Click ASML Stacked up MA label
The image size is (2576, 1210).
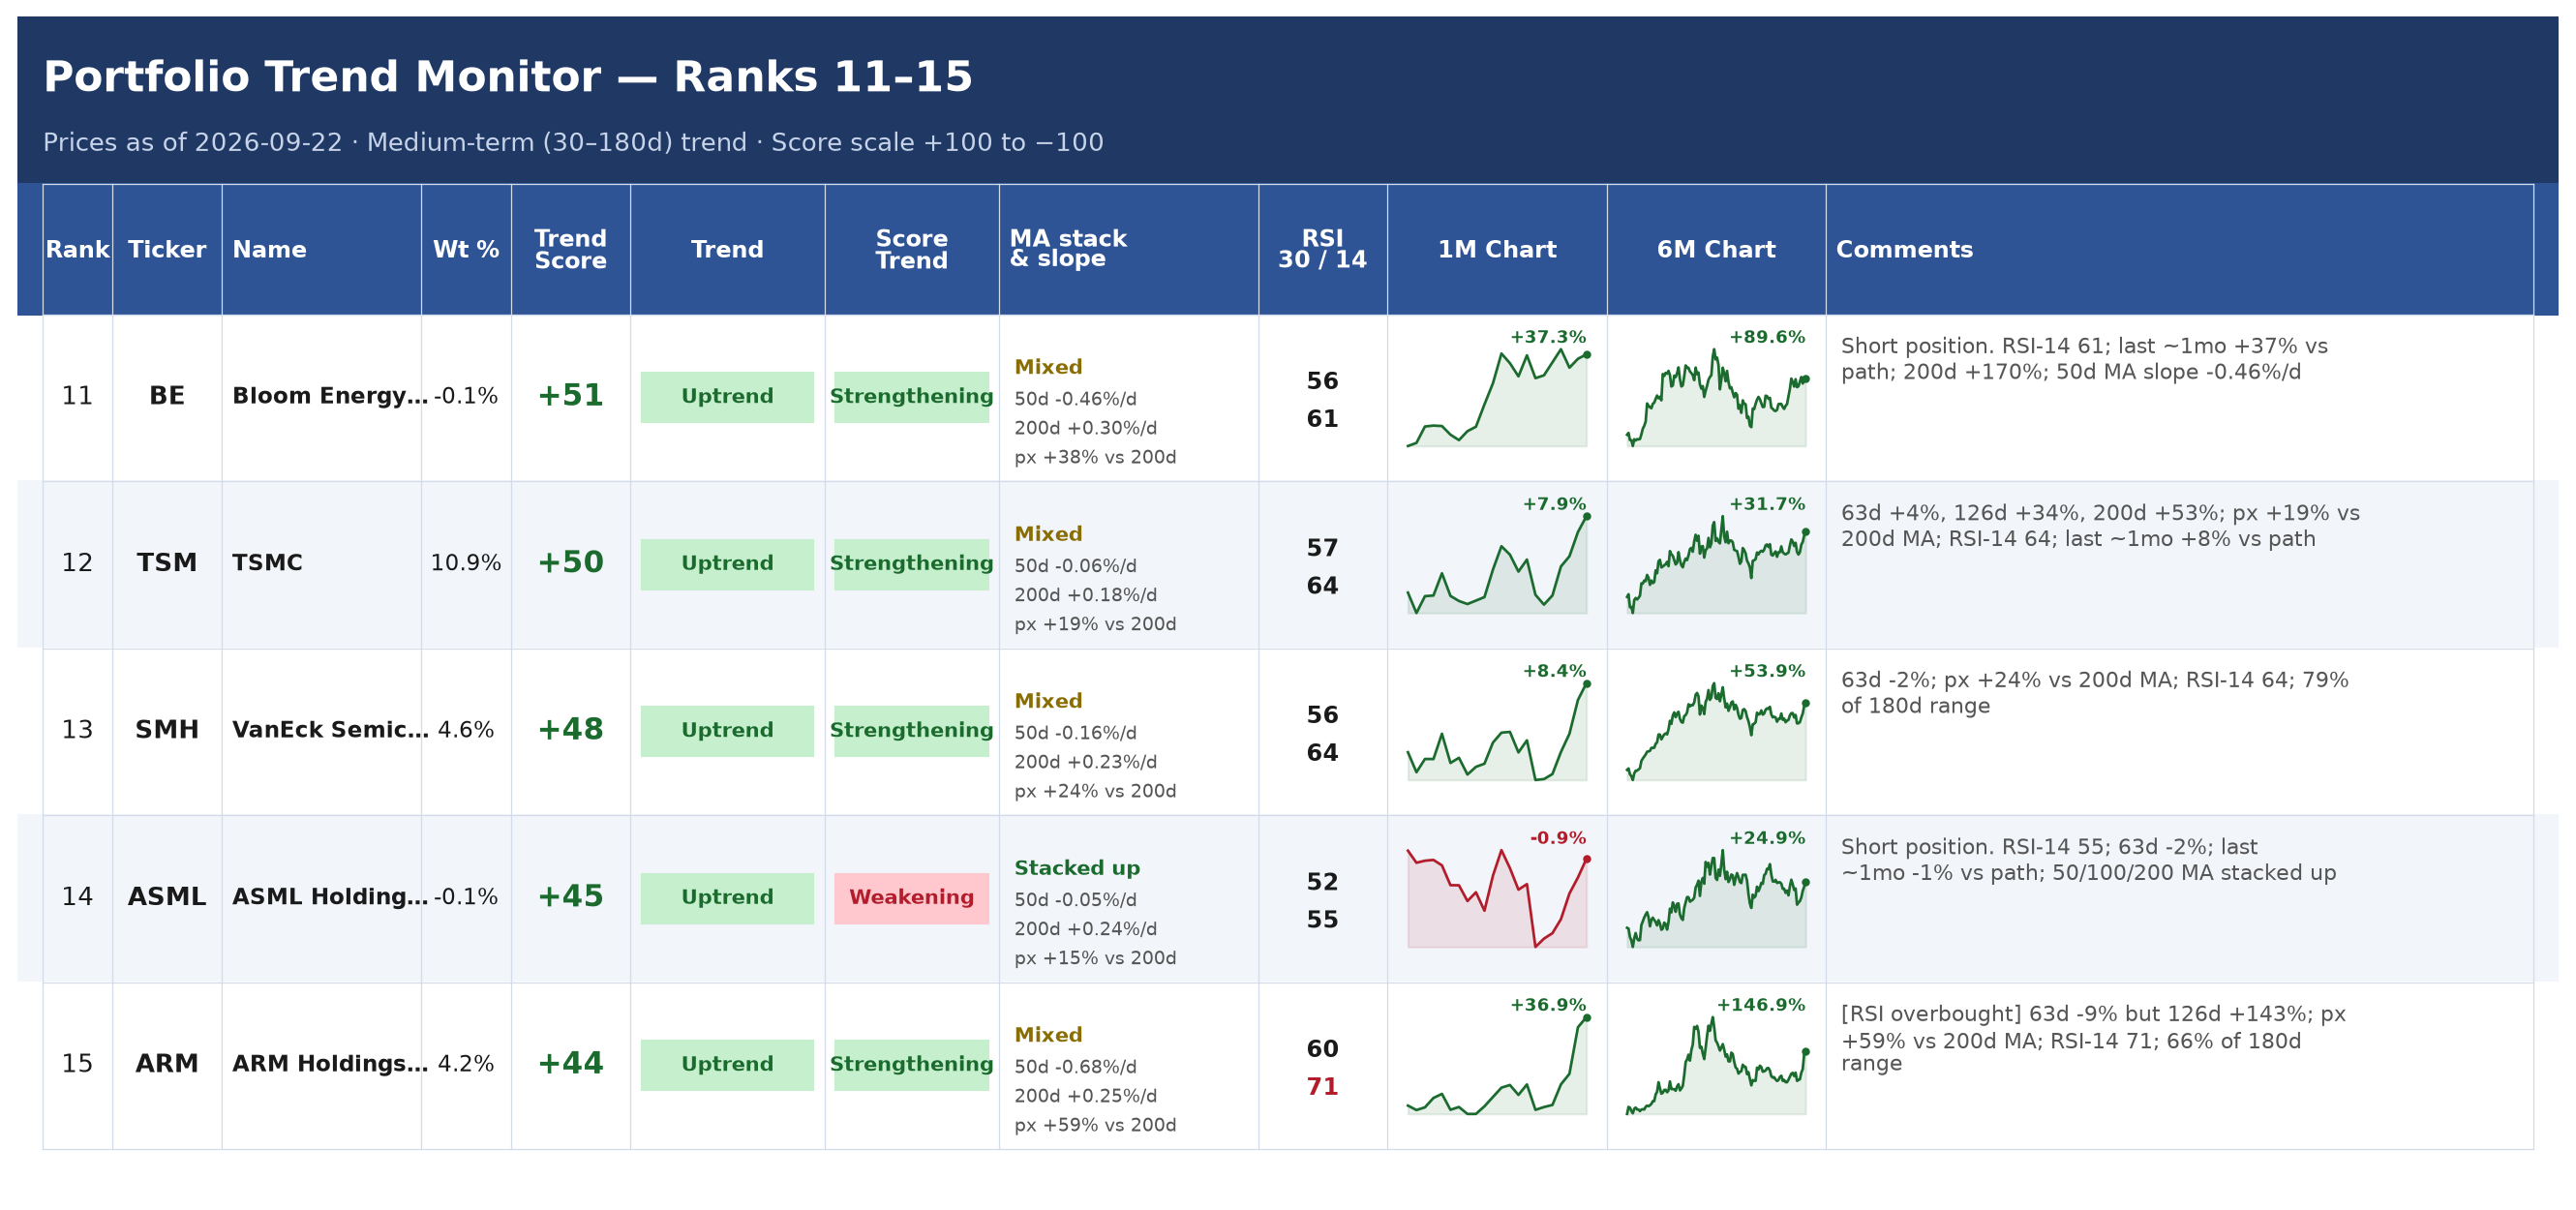tap(1077, 868)
